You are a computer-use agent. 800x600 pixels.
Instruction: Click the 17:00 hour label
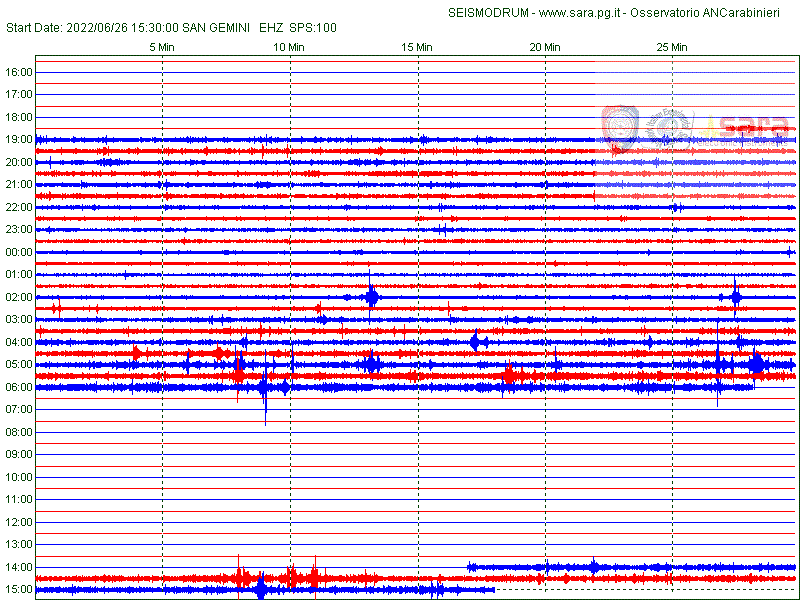coord(19,95)
